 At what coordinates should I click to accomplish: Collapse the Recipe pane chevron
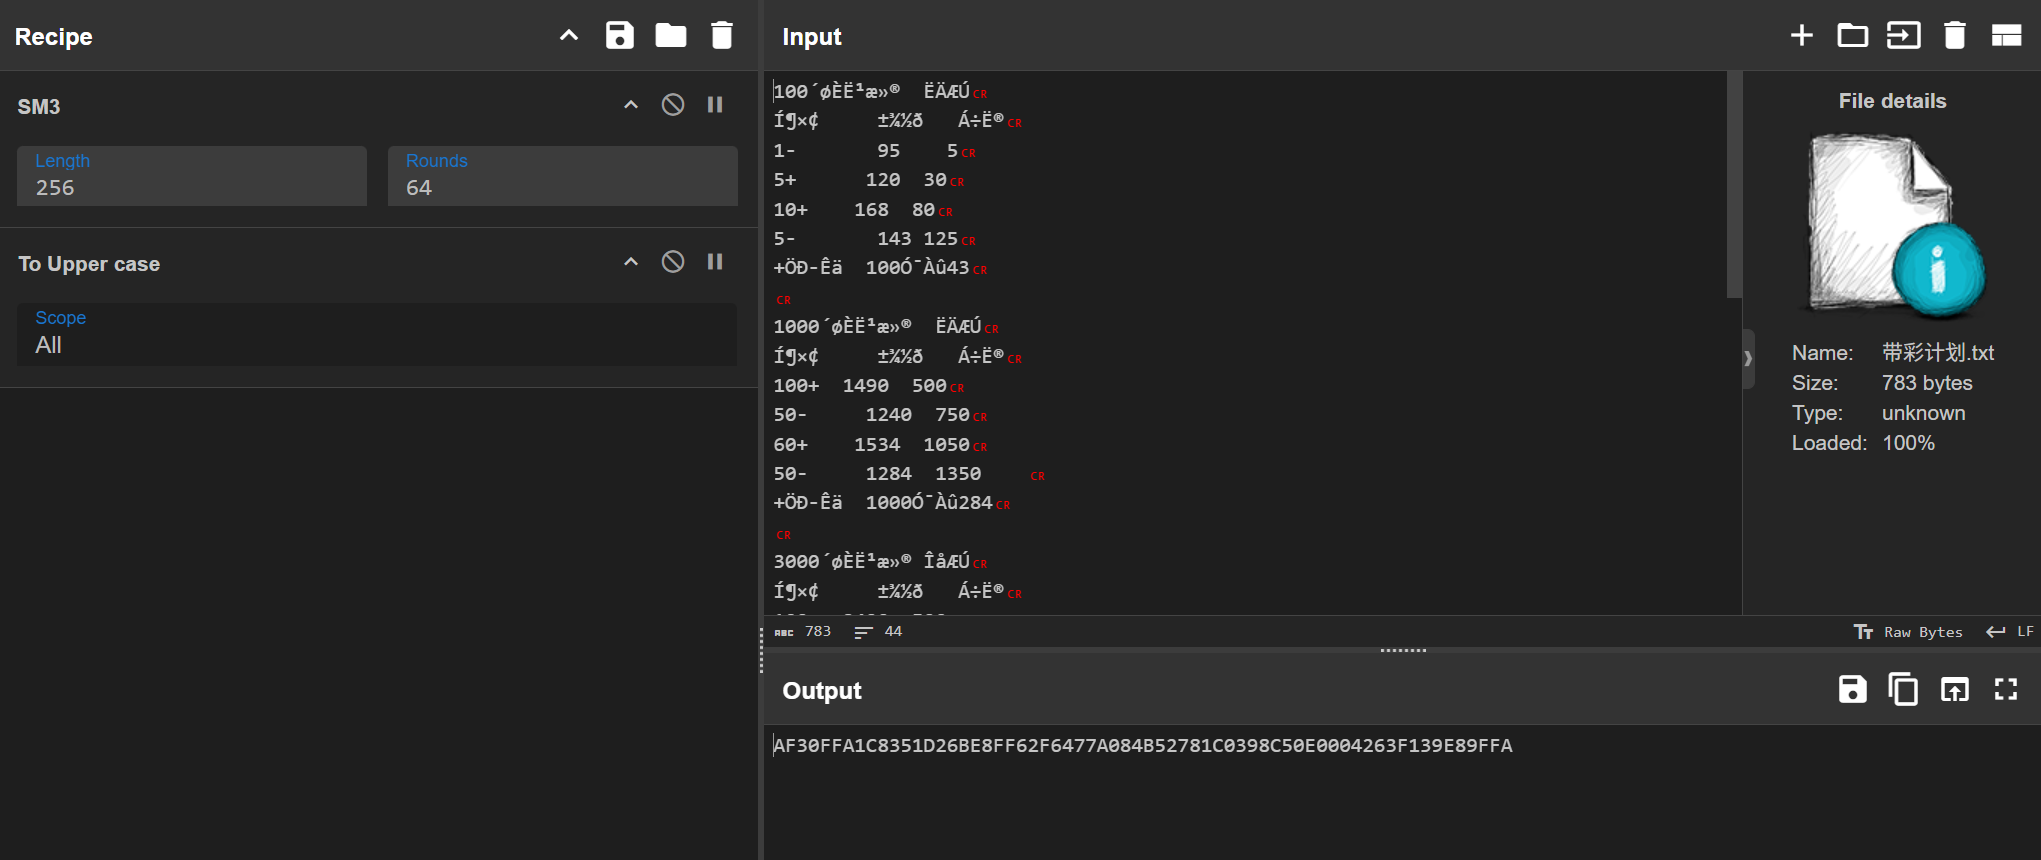click(569, 36)
